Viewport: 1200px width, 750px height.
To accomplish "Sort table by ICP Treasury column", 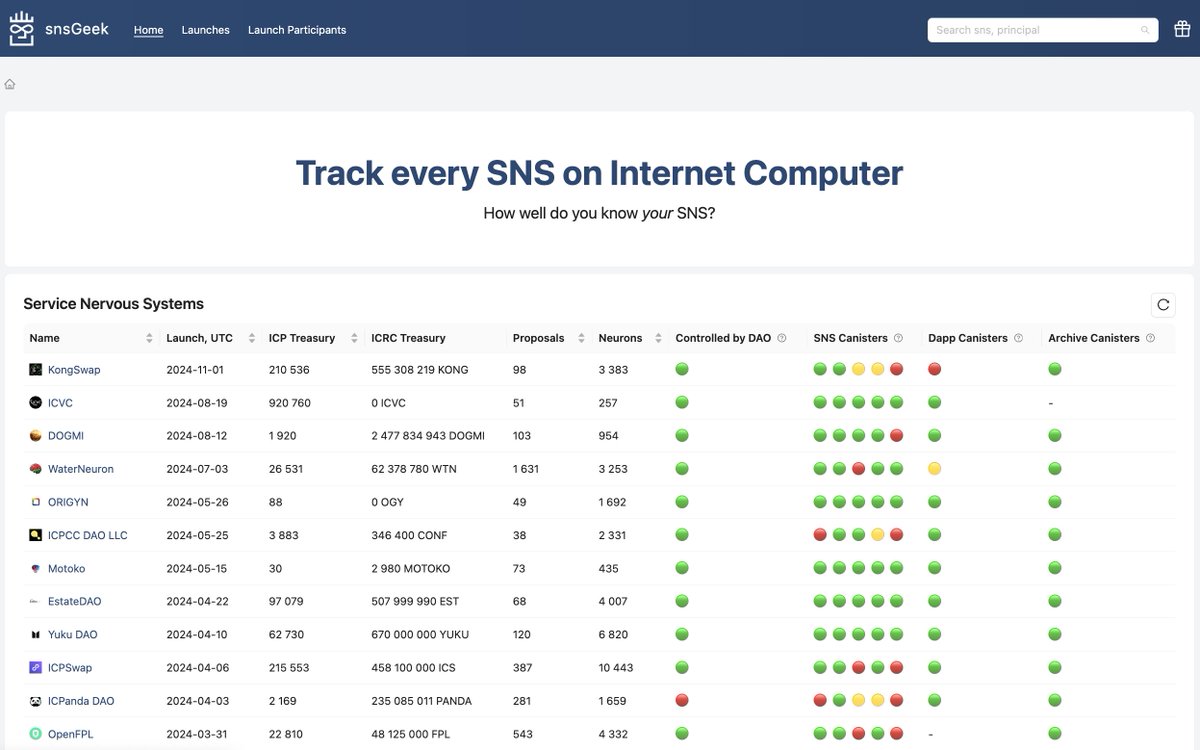I will (354, 338).
